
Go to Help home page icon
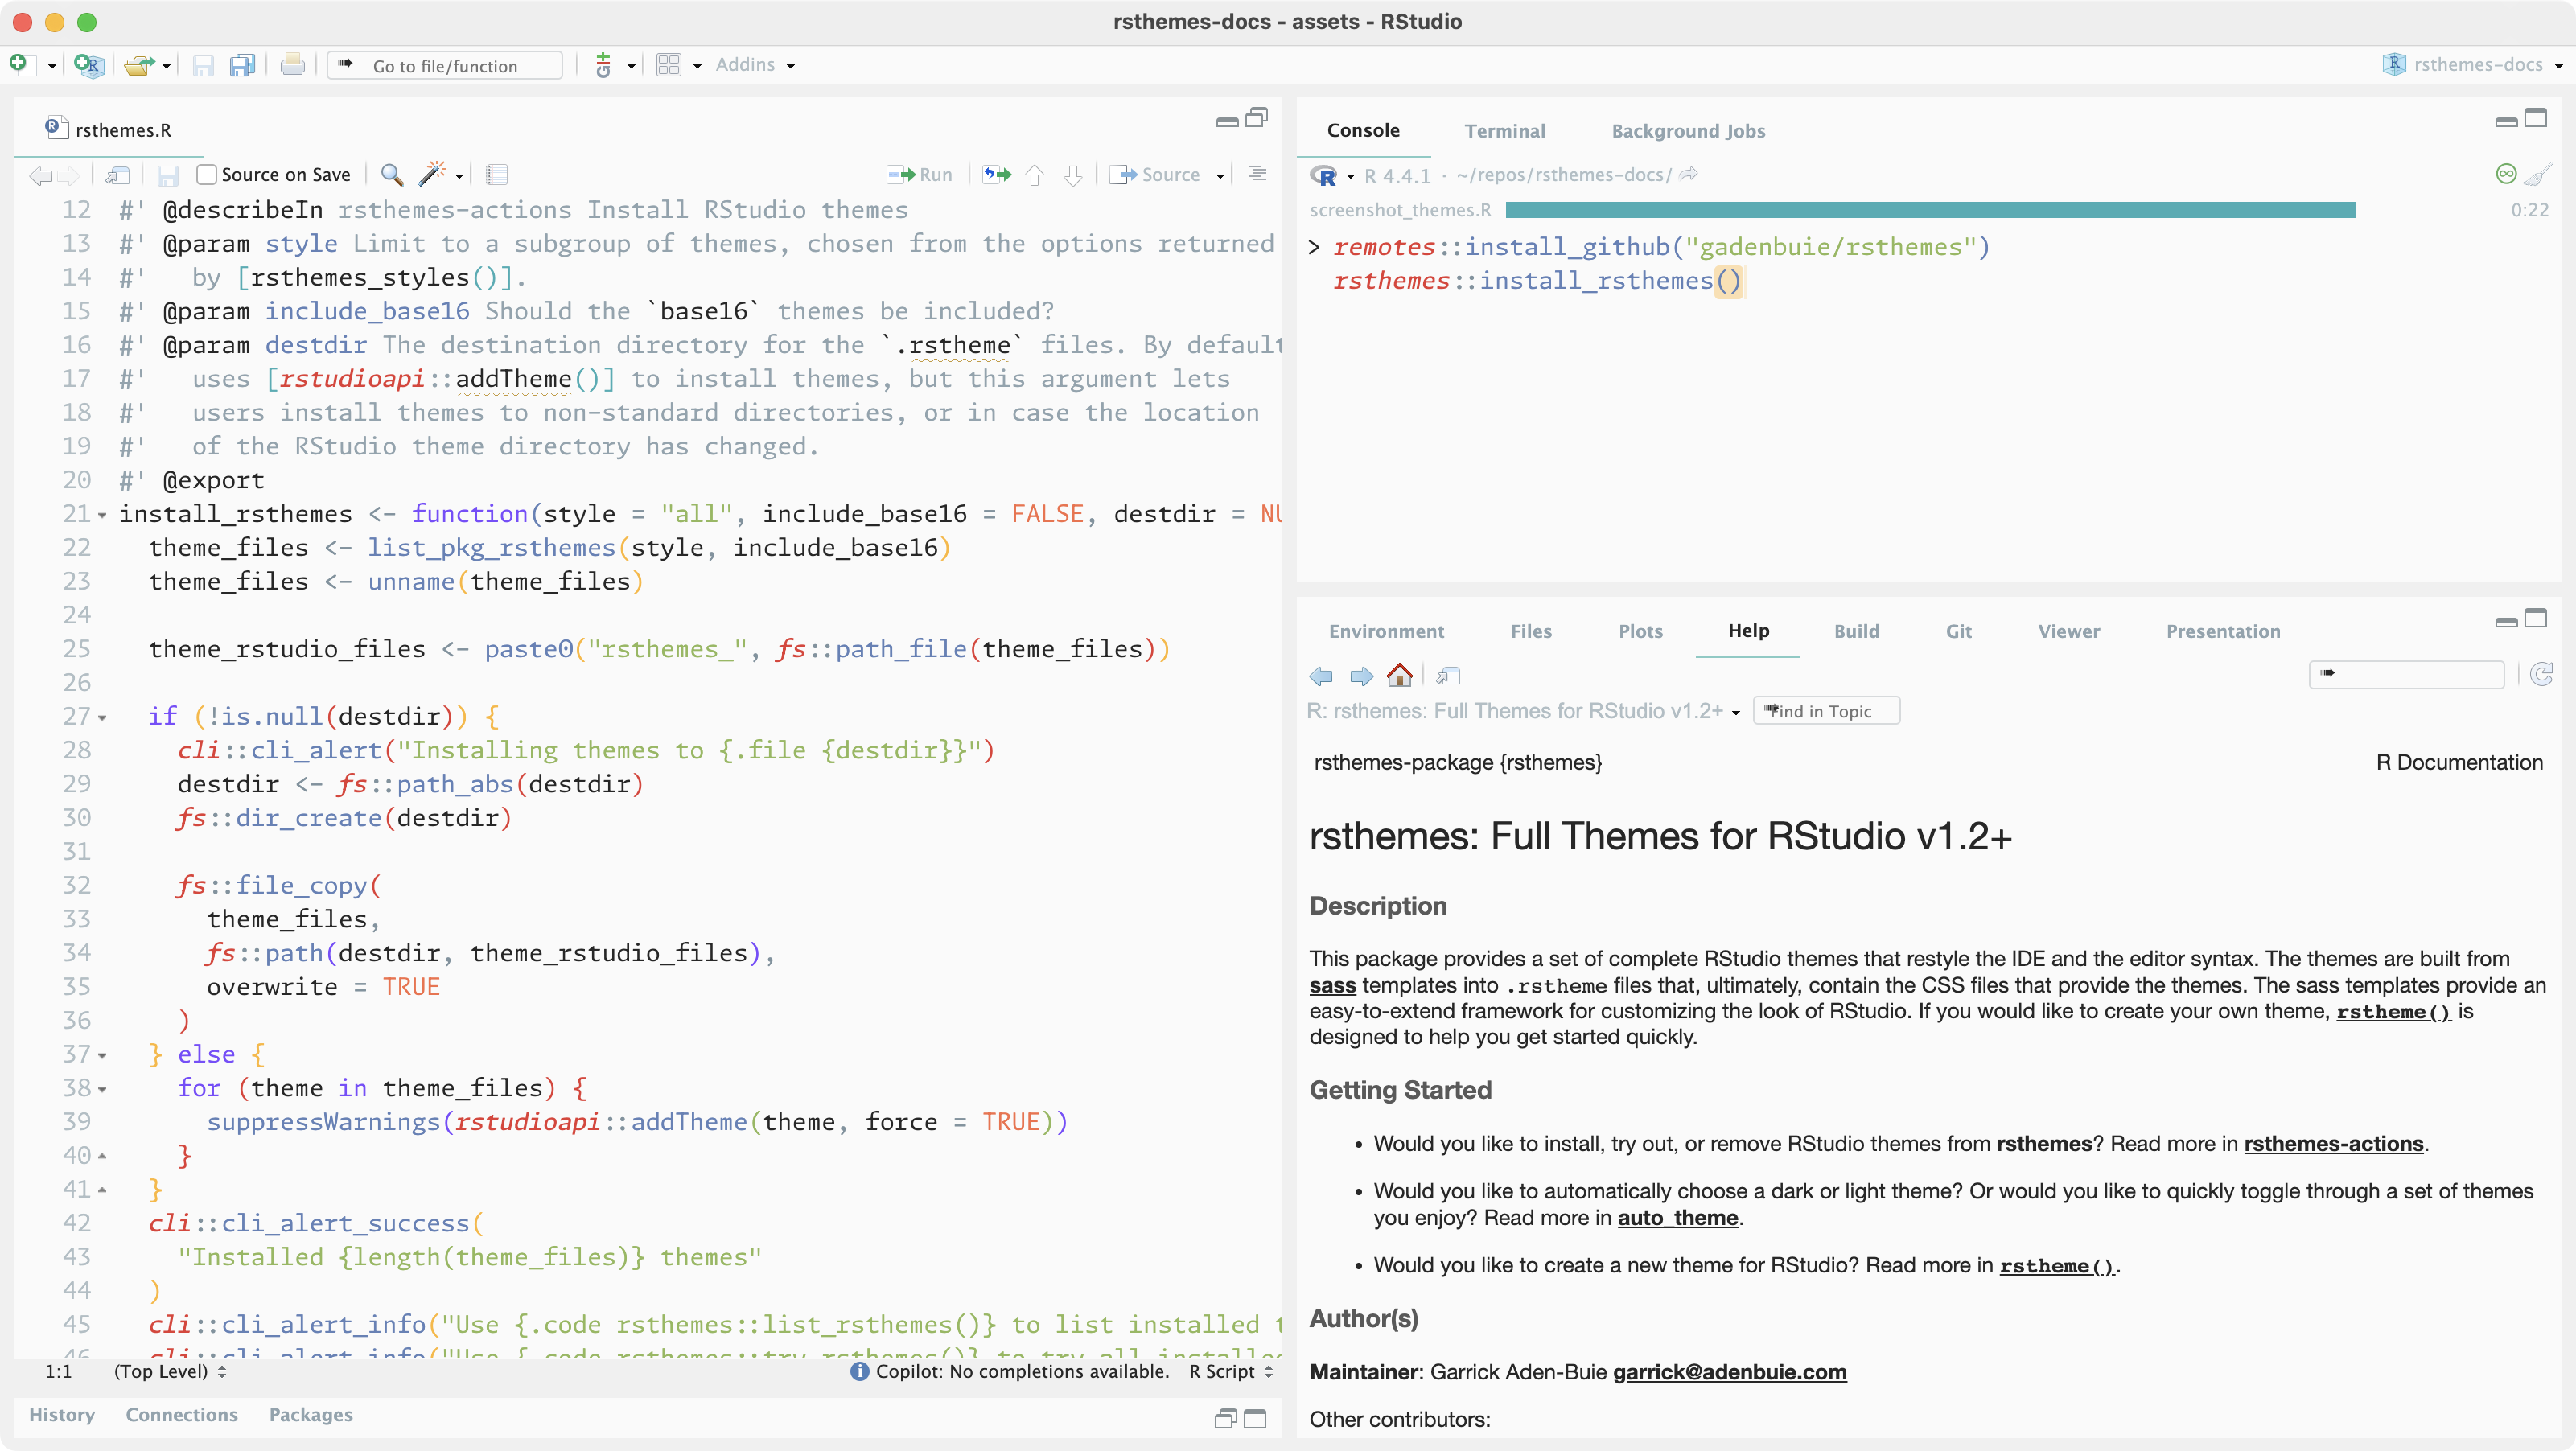coord(1399,676)
